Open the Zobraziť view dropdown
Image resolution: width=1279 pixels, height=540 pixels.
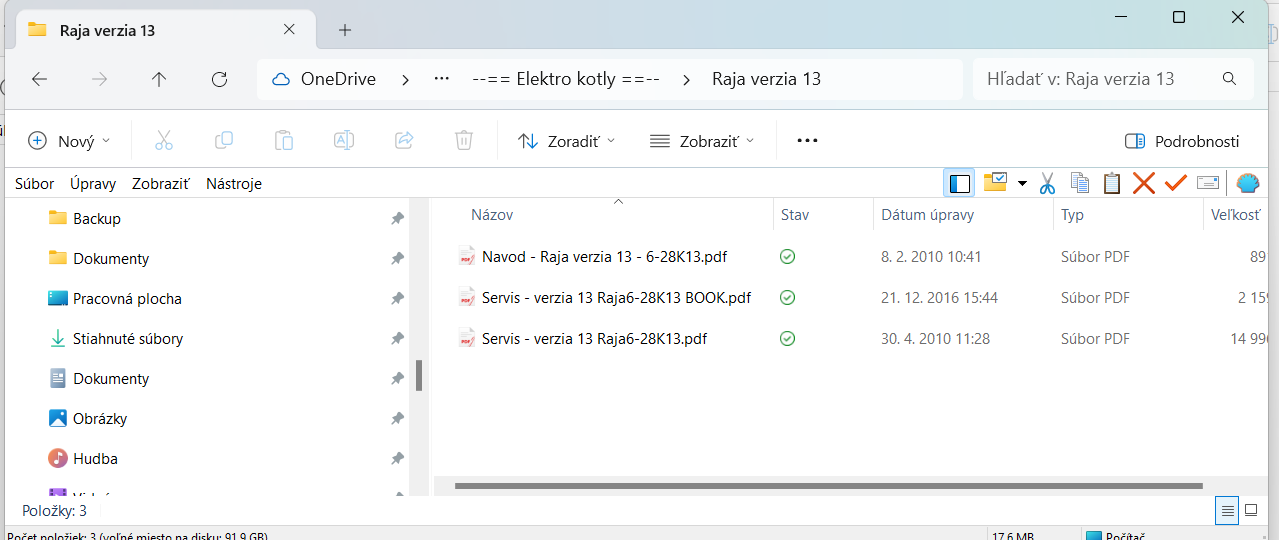click(702, 141)
